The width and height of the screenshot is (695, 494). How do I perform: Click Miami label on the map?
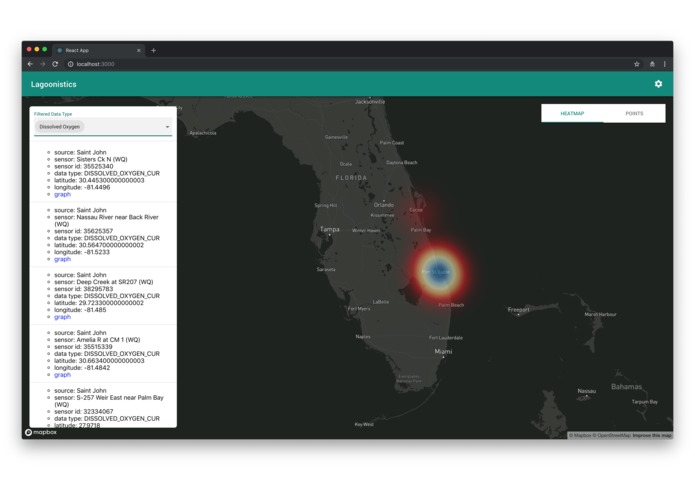(x=443, y=351)
